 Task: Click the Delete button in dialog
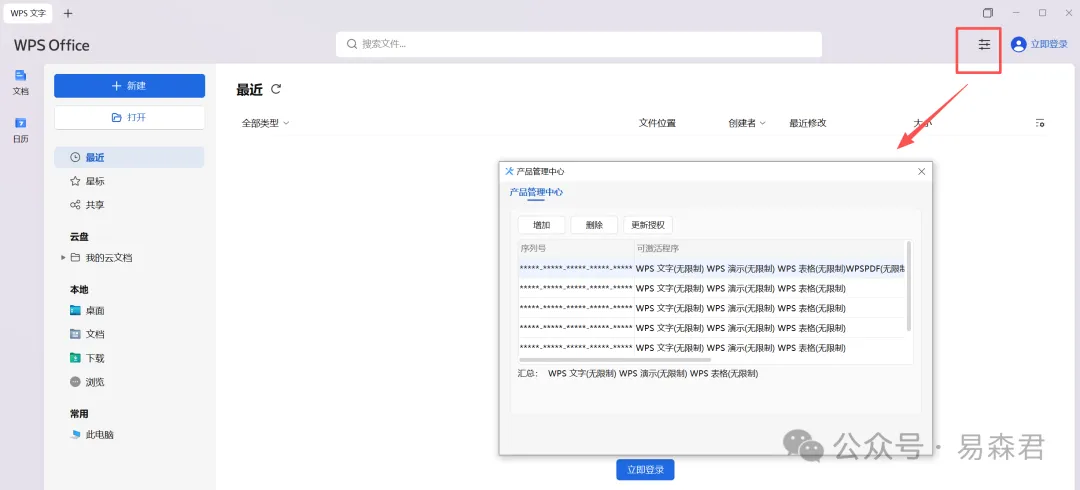[594, 225]
